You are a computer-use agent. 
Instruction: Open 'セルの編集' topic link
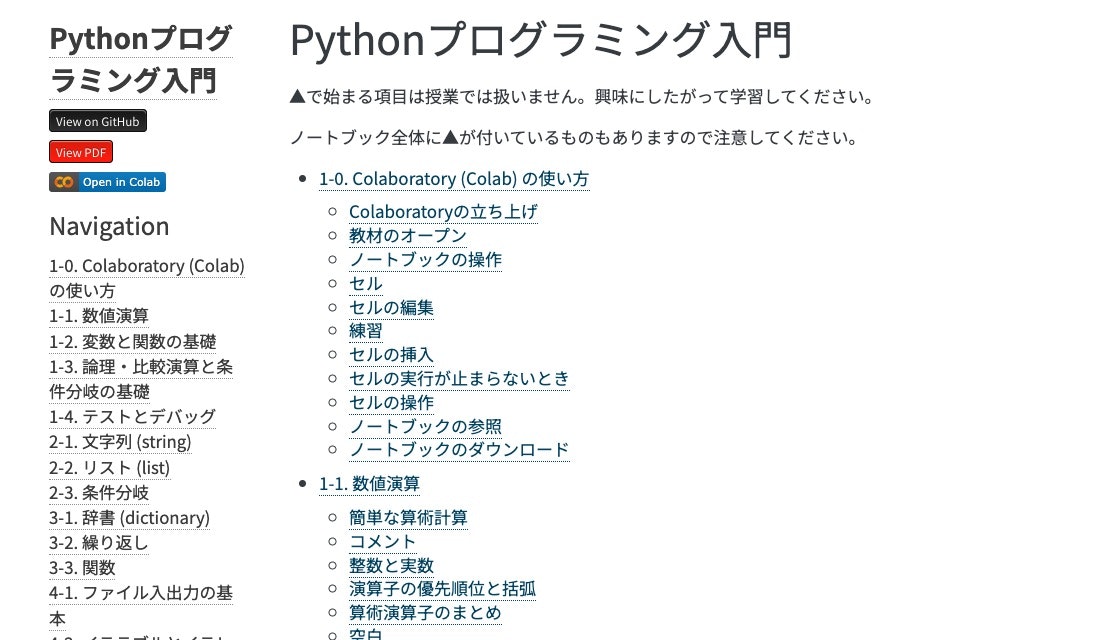coord(390,307)
